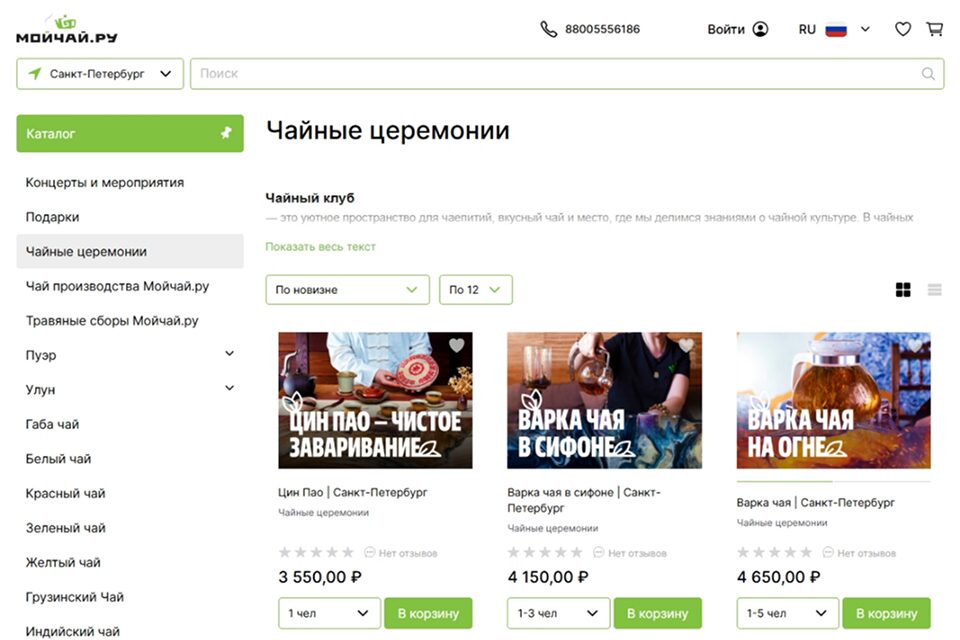This screenshot has width=960, height=640.
Task: Click into the Поиск search field
Action: [x=555, y=73]
